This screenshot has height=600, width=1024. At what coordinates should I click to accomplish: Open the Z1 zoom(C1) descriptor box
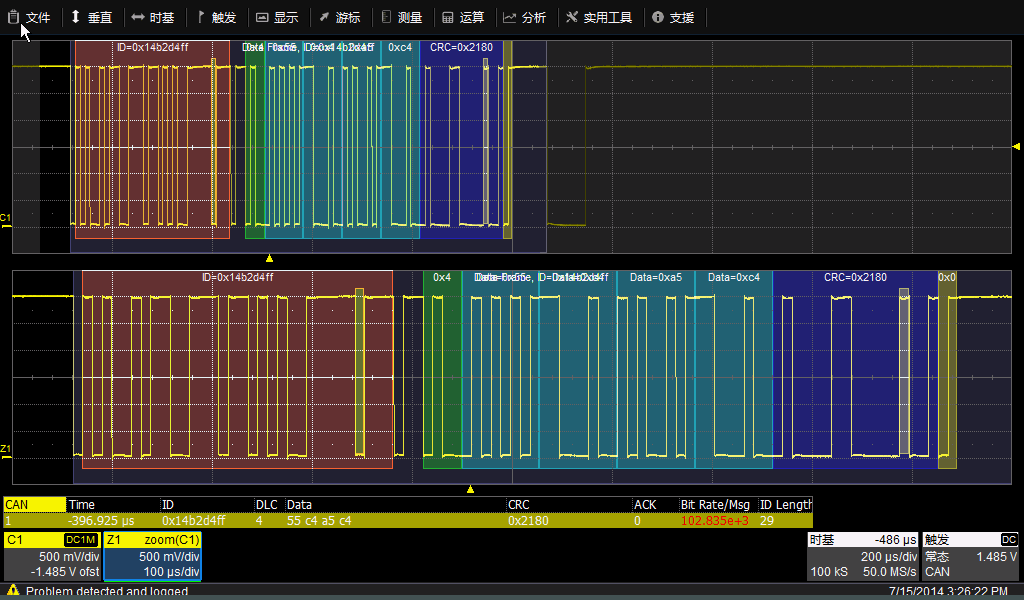click(x=152, y=556)
